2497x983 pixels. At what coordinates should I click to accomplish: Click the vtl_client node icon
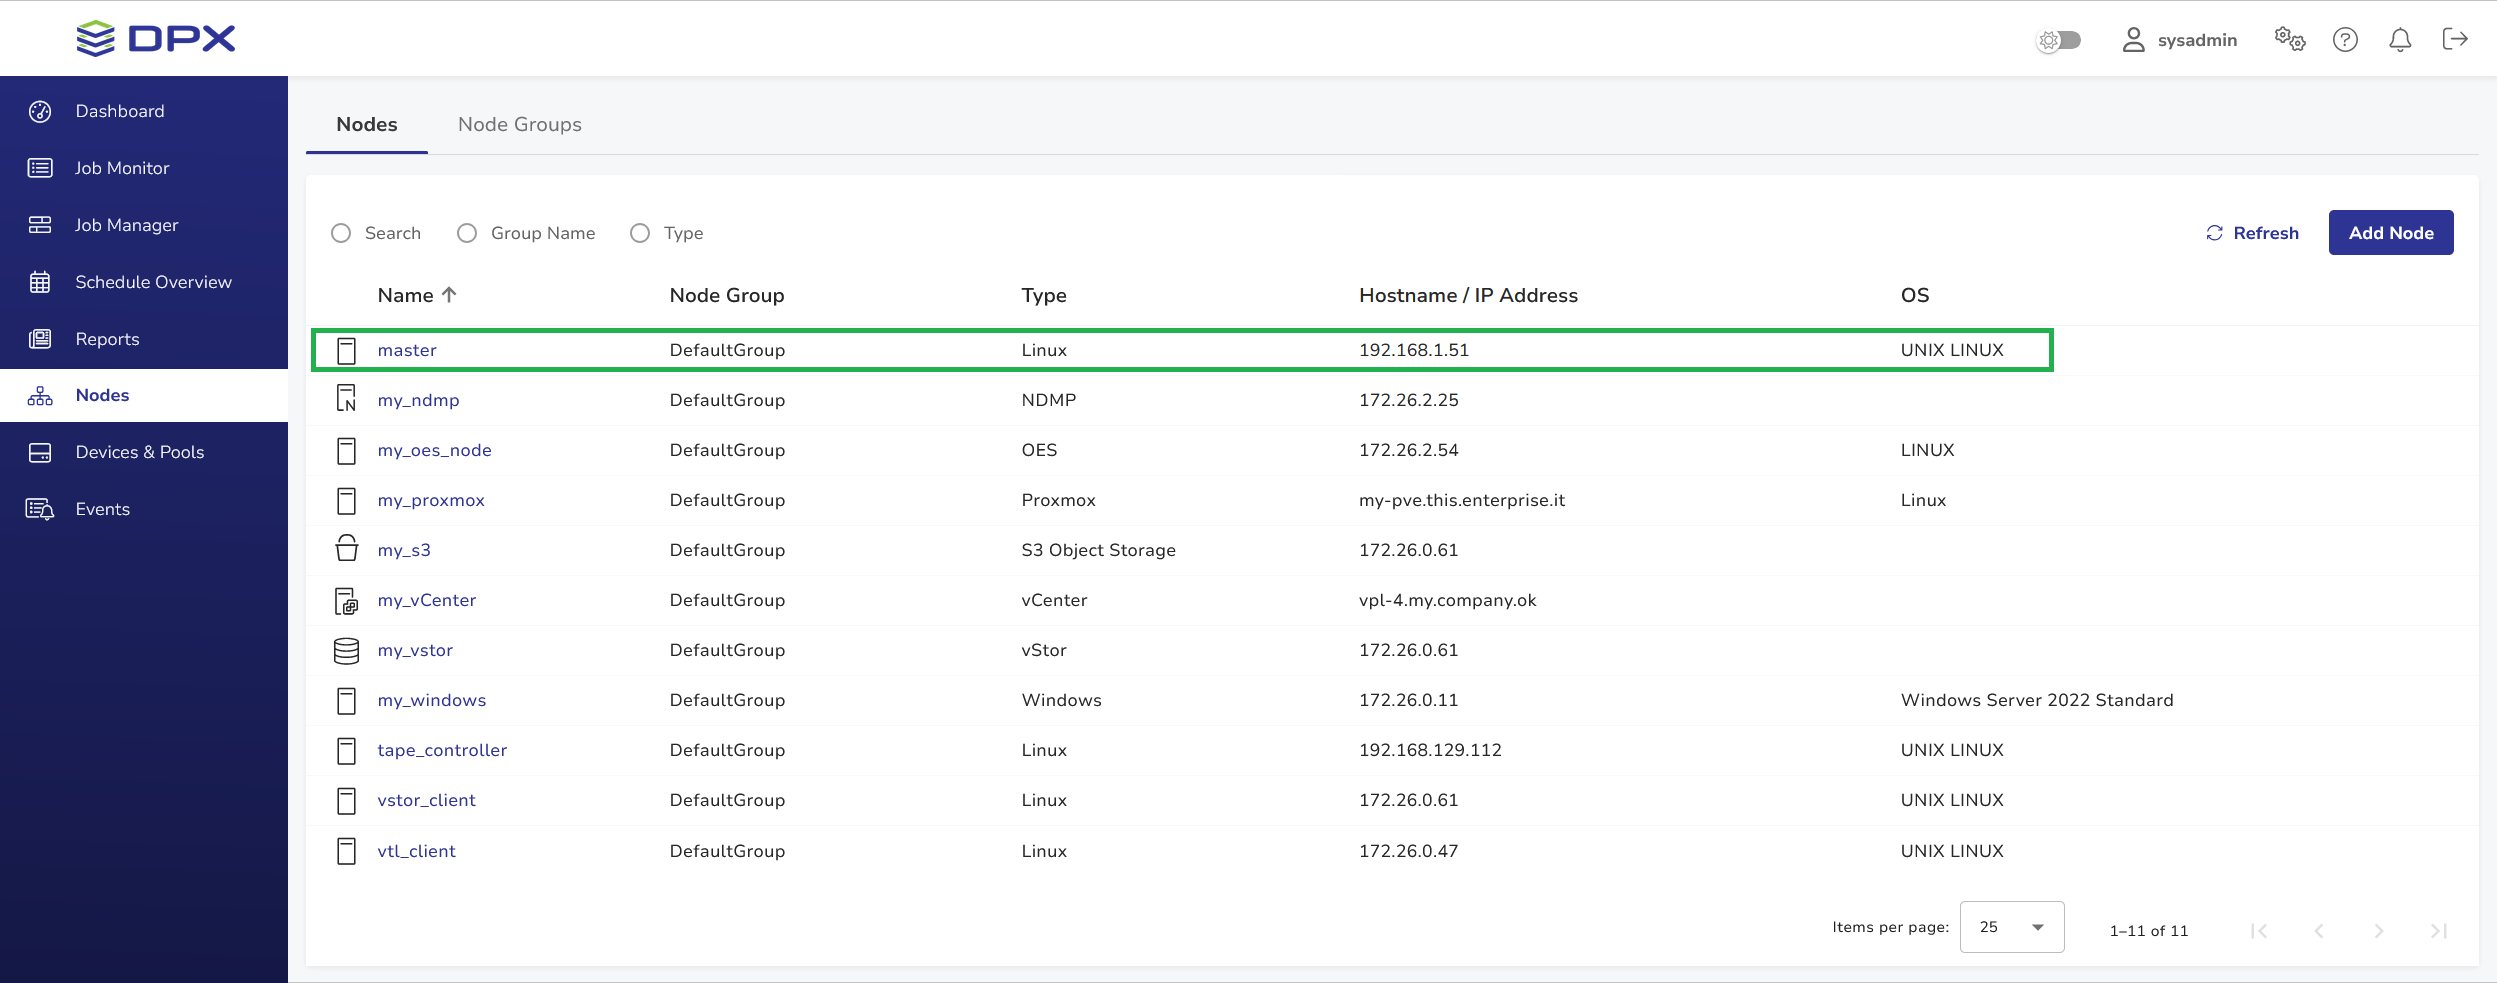346,851
